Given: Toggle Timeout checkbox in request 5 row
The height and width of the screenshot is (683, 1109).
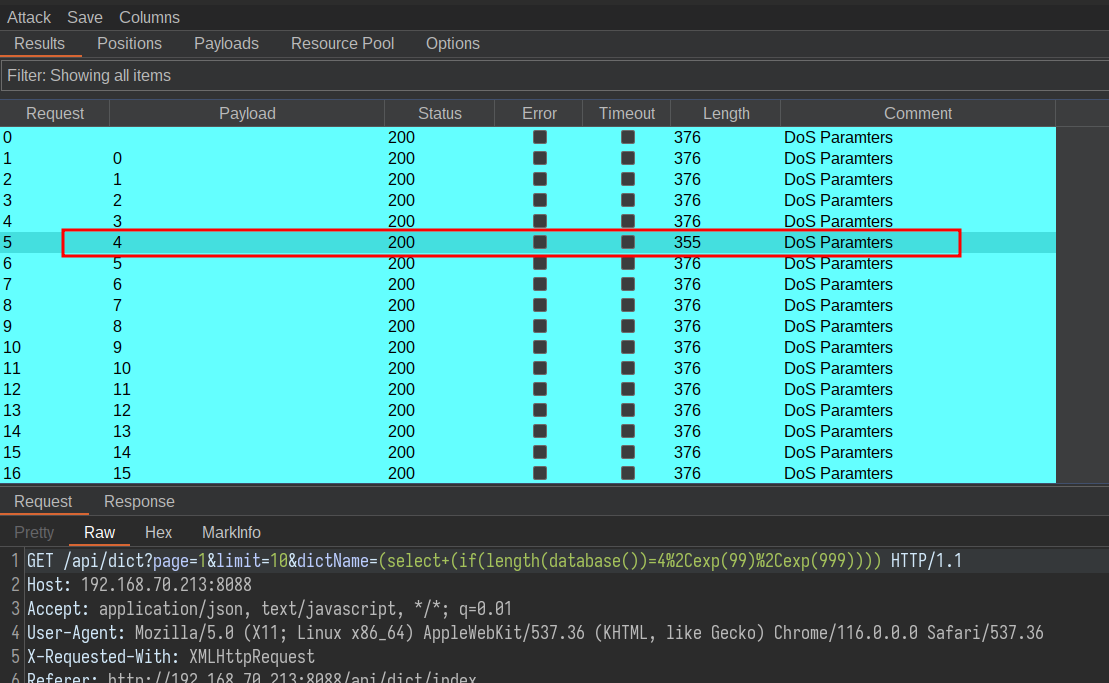Looking at the screenshot, I should 627,243.
